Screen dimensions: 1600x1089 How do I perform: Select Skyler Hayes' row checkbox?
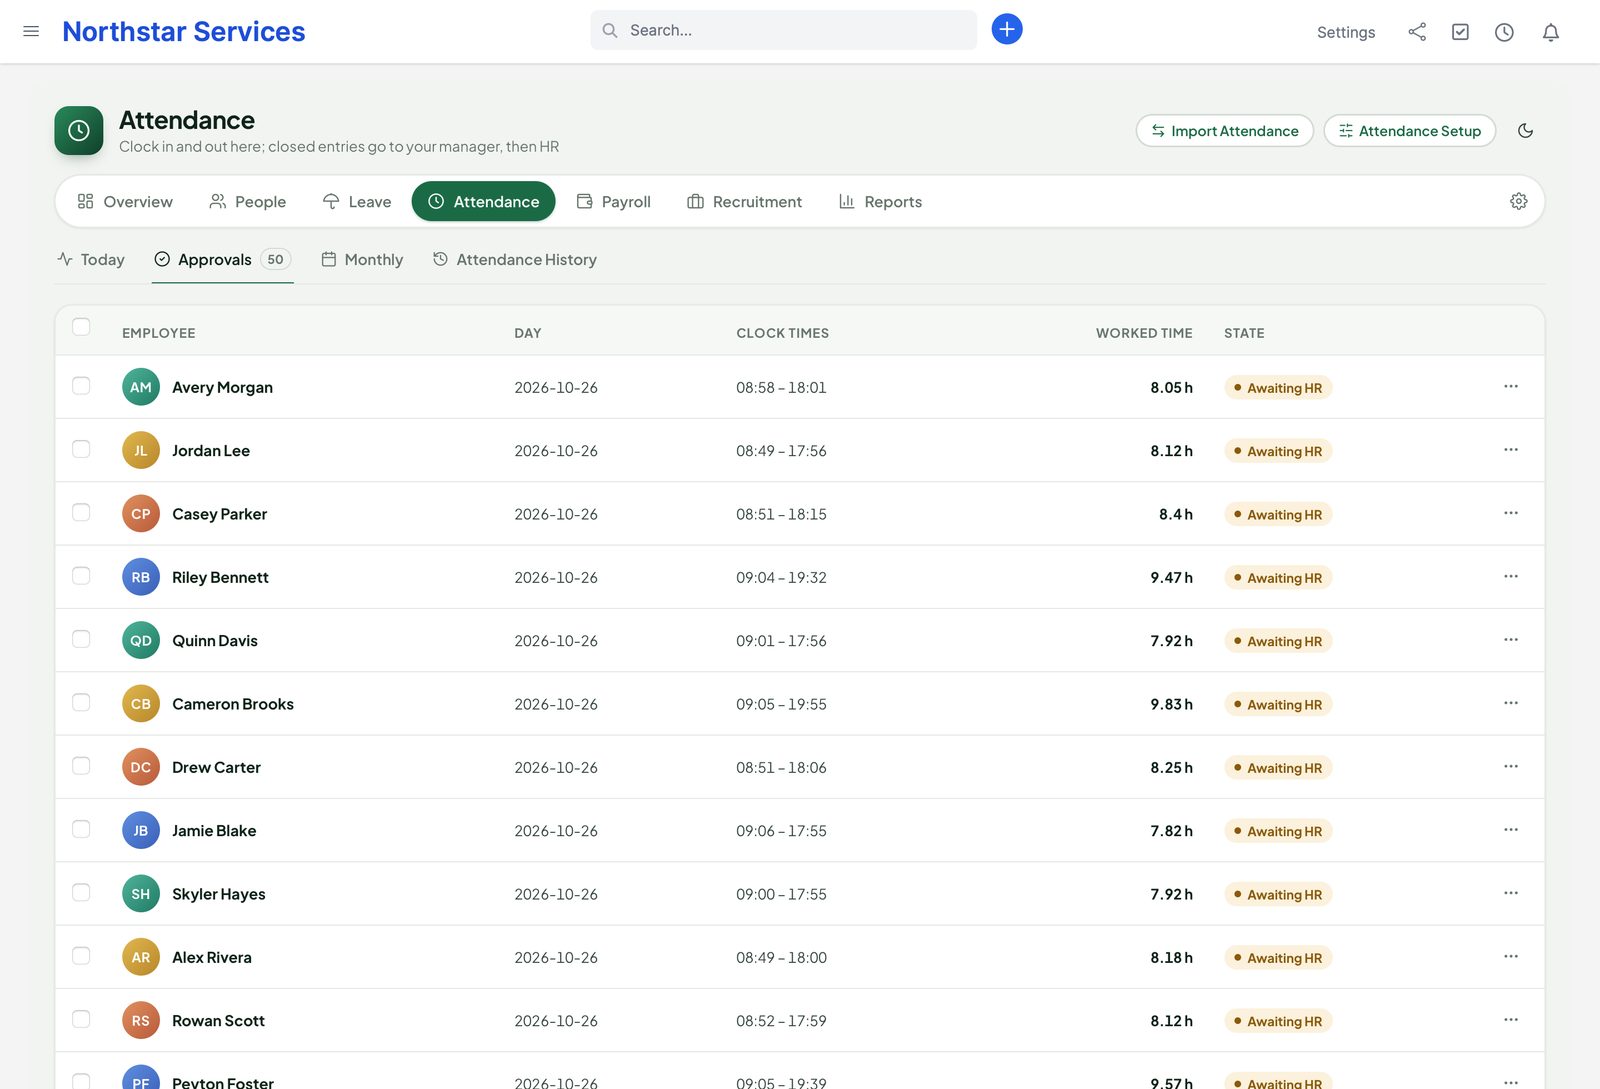tap(81, 893)
